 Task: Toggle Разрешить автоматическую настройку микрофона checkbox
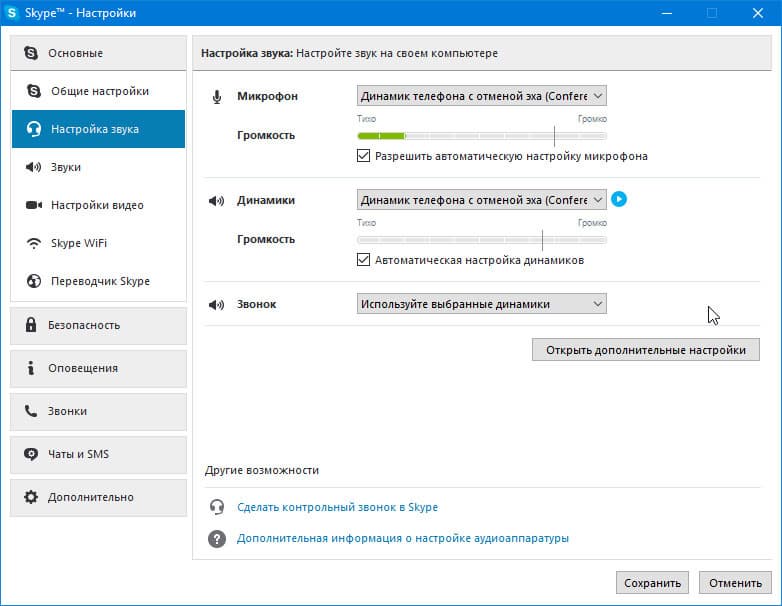[364, 156]
